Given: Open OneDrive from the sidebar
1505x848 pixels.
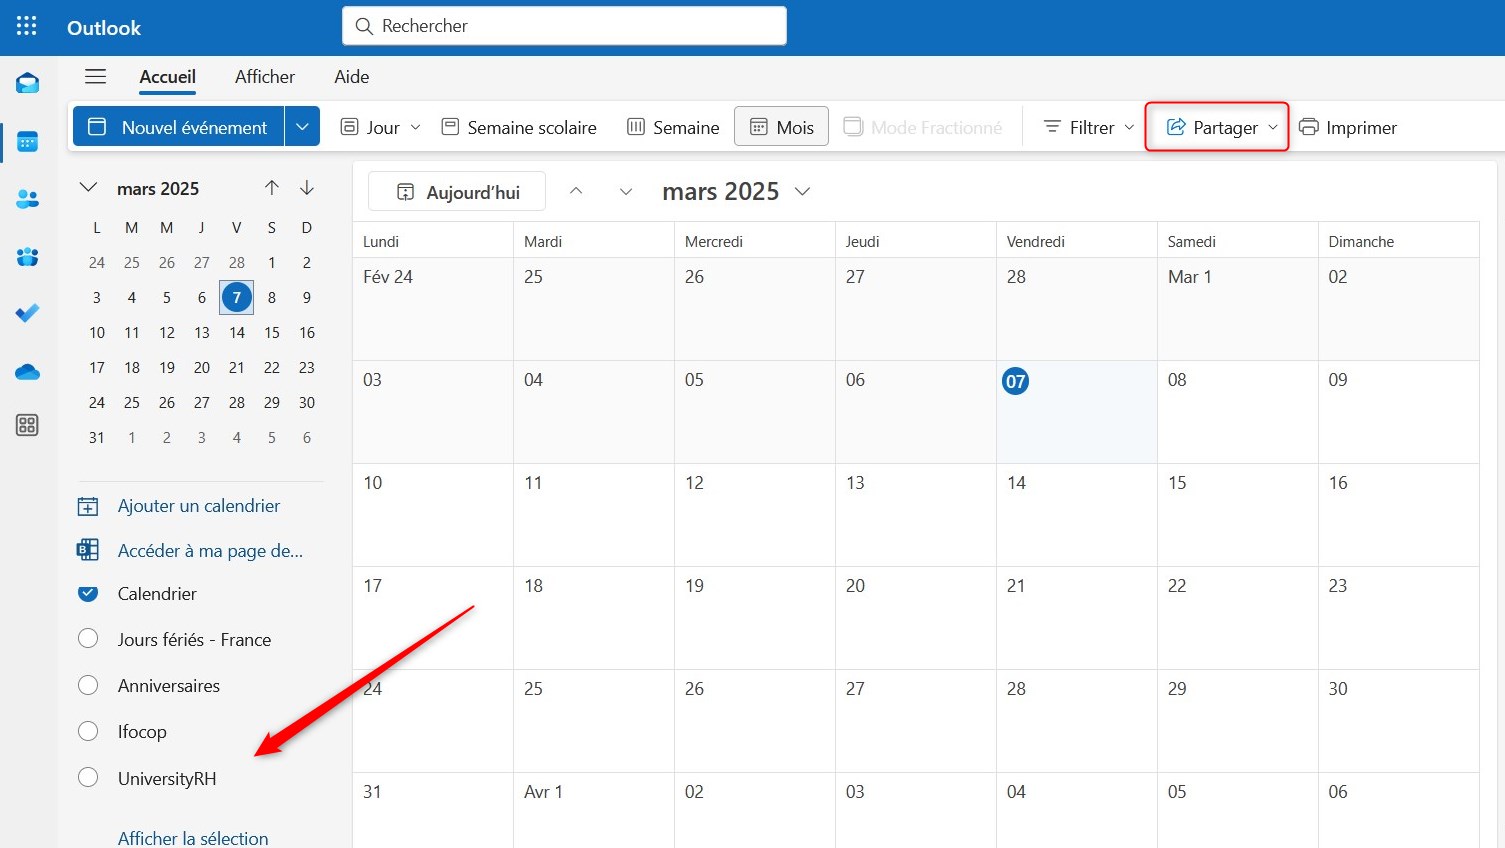Looking at the screenshot, I should 27,371.
